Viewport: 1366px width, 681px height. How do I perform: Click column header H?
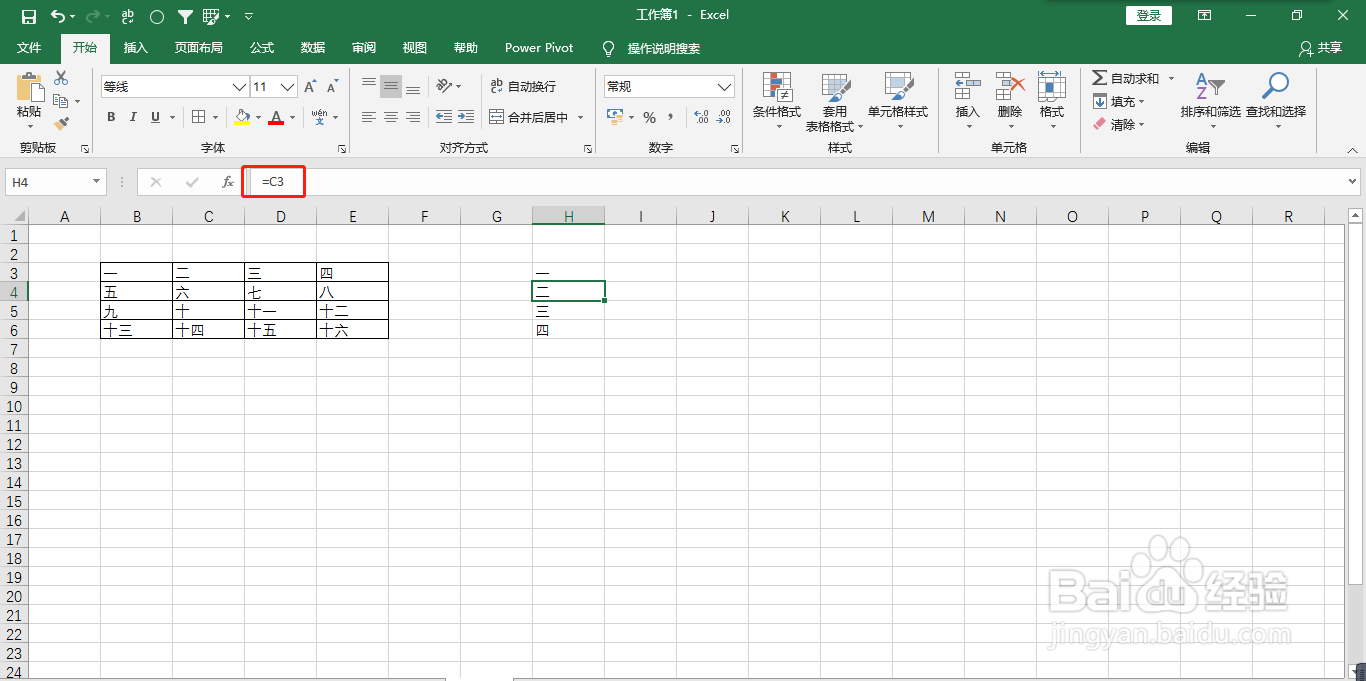click(568, 216)
